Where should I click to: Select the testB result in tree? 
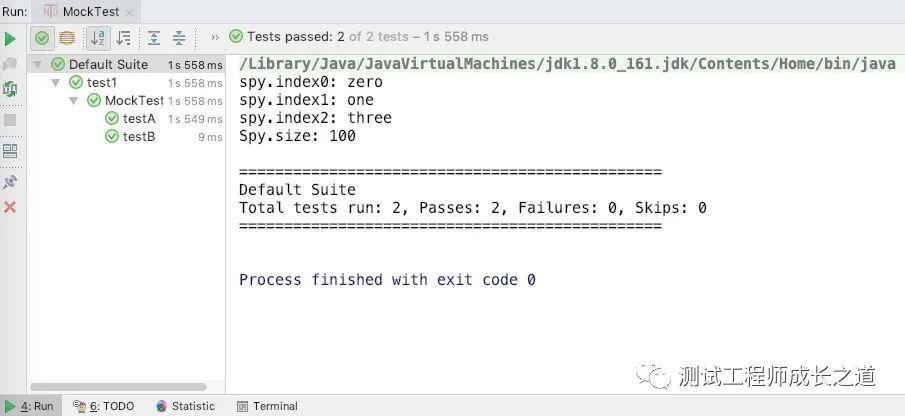(x=139, y=137)
